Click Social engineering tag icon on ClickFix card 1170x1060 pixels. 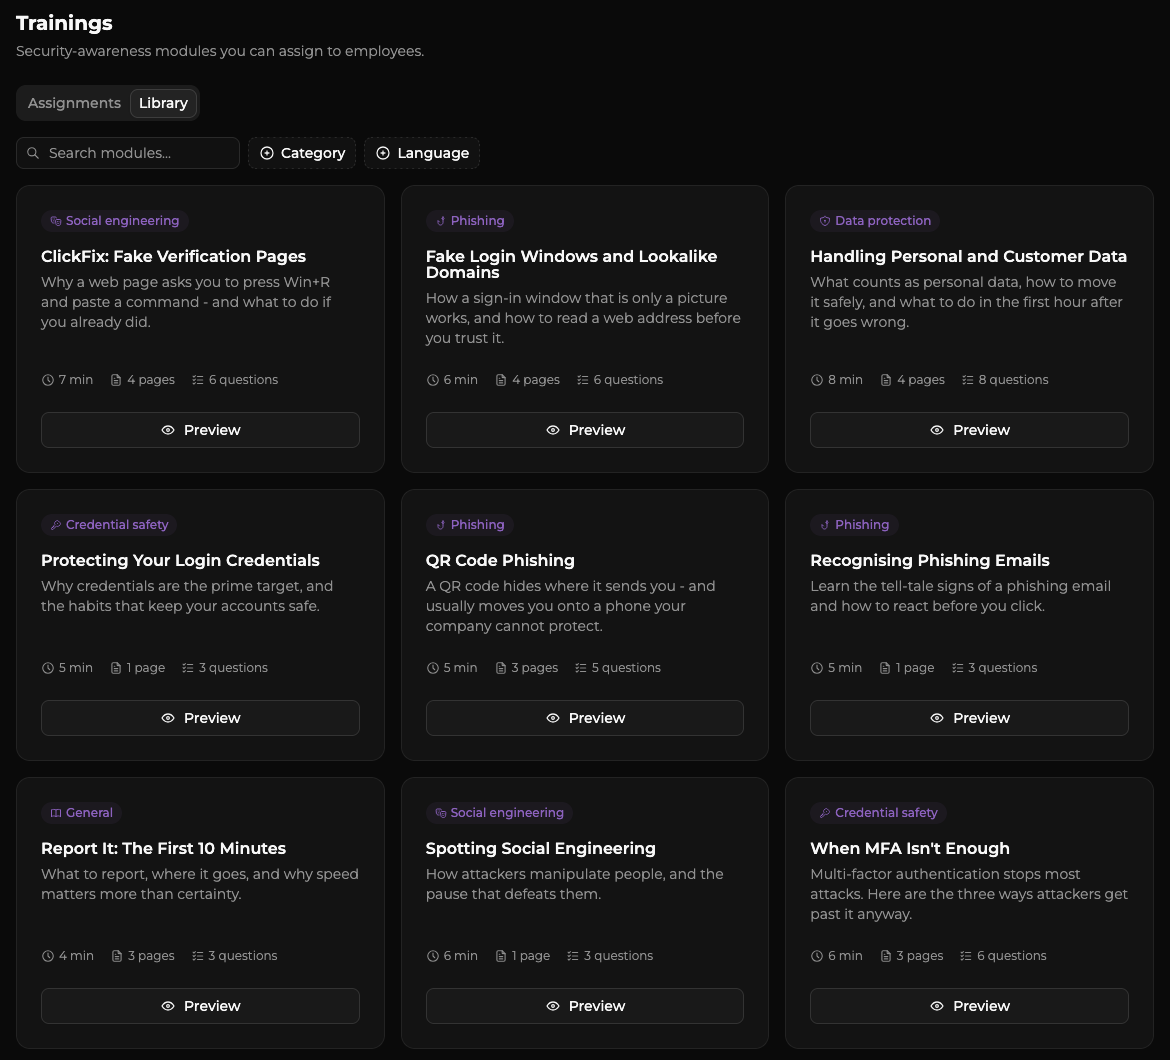[x=55, y=221]
